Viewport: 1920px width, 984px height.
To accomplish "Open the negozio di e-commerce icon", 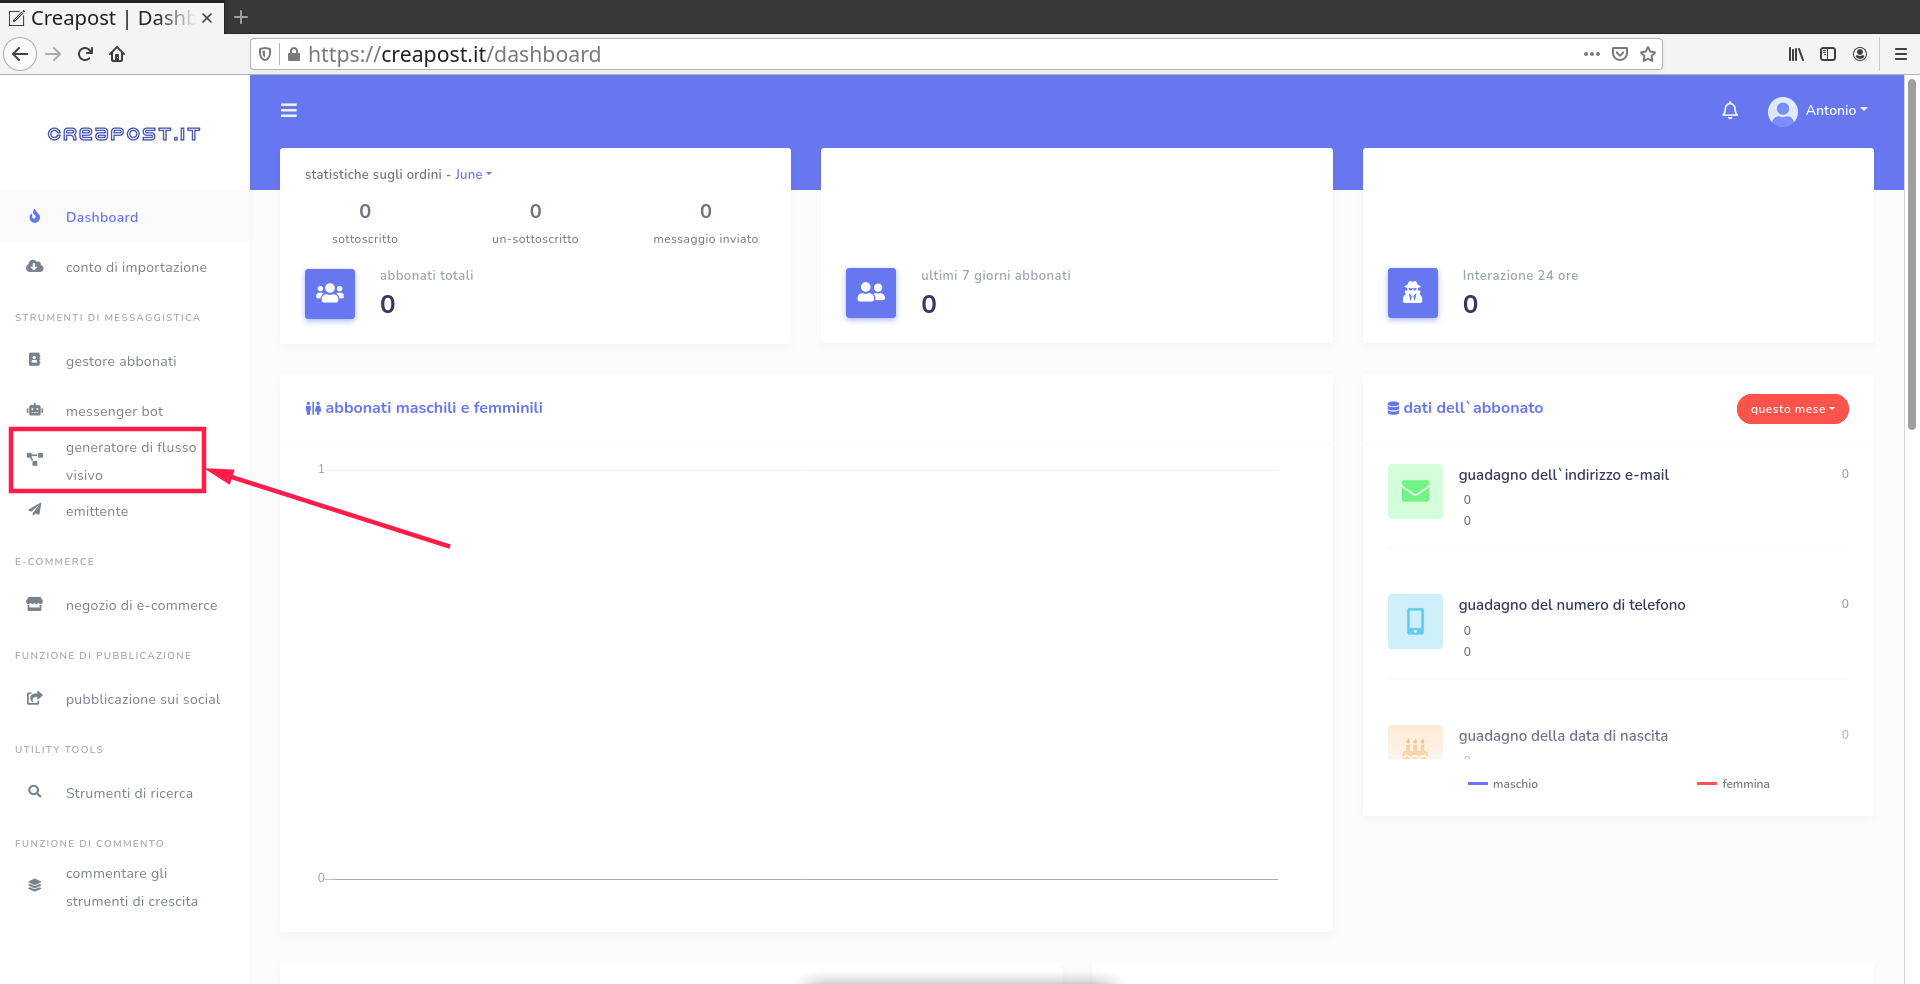I will 35,604.
